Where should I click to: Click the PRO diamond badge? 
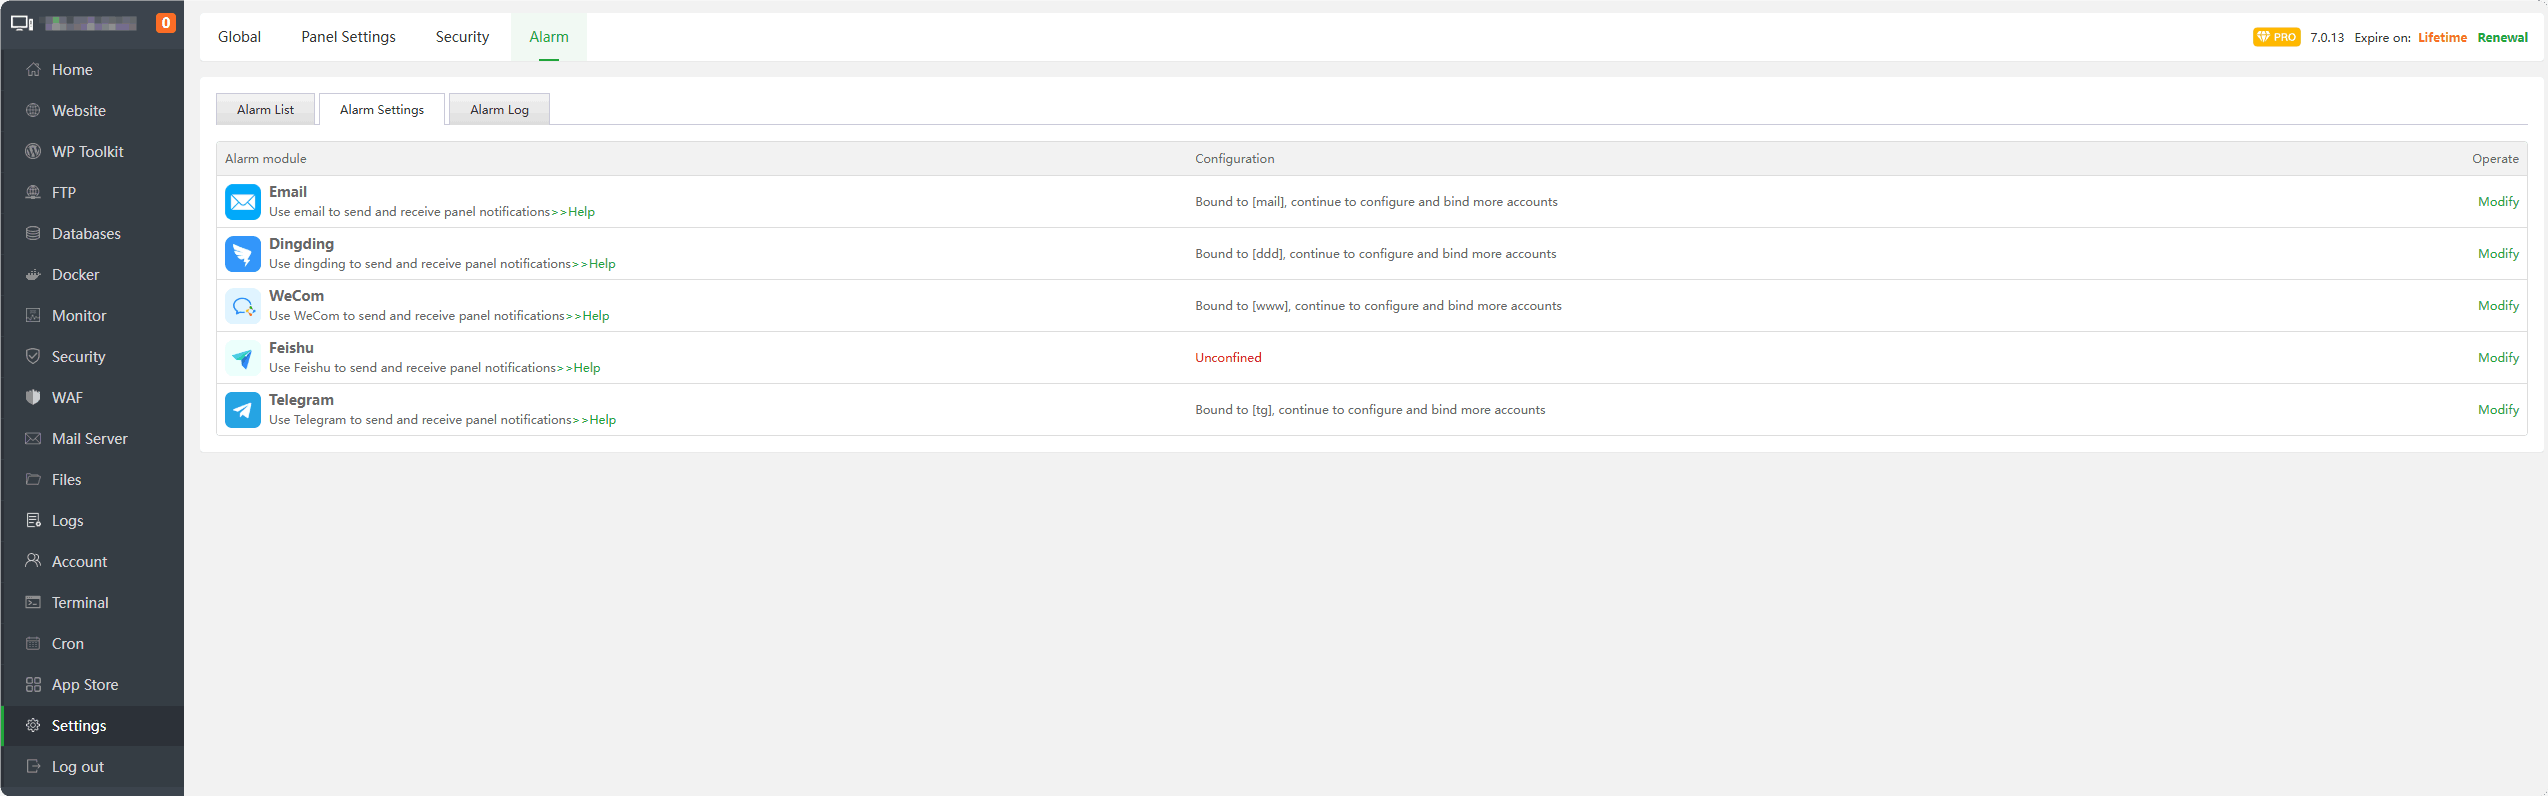coord(2276,37)
